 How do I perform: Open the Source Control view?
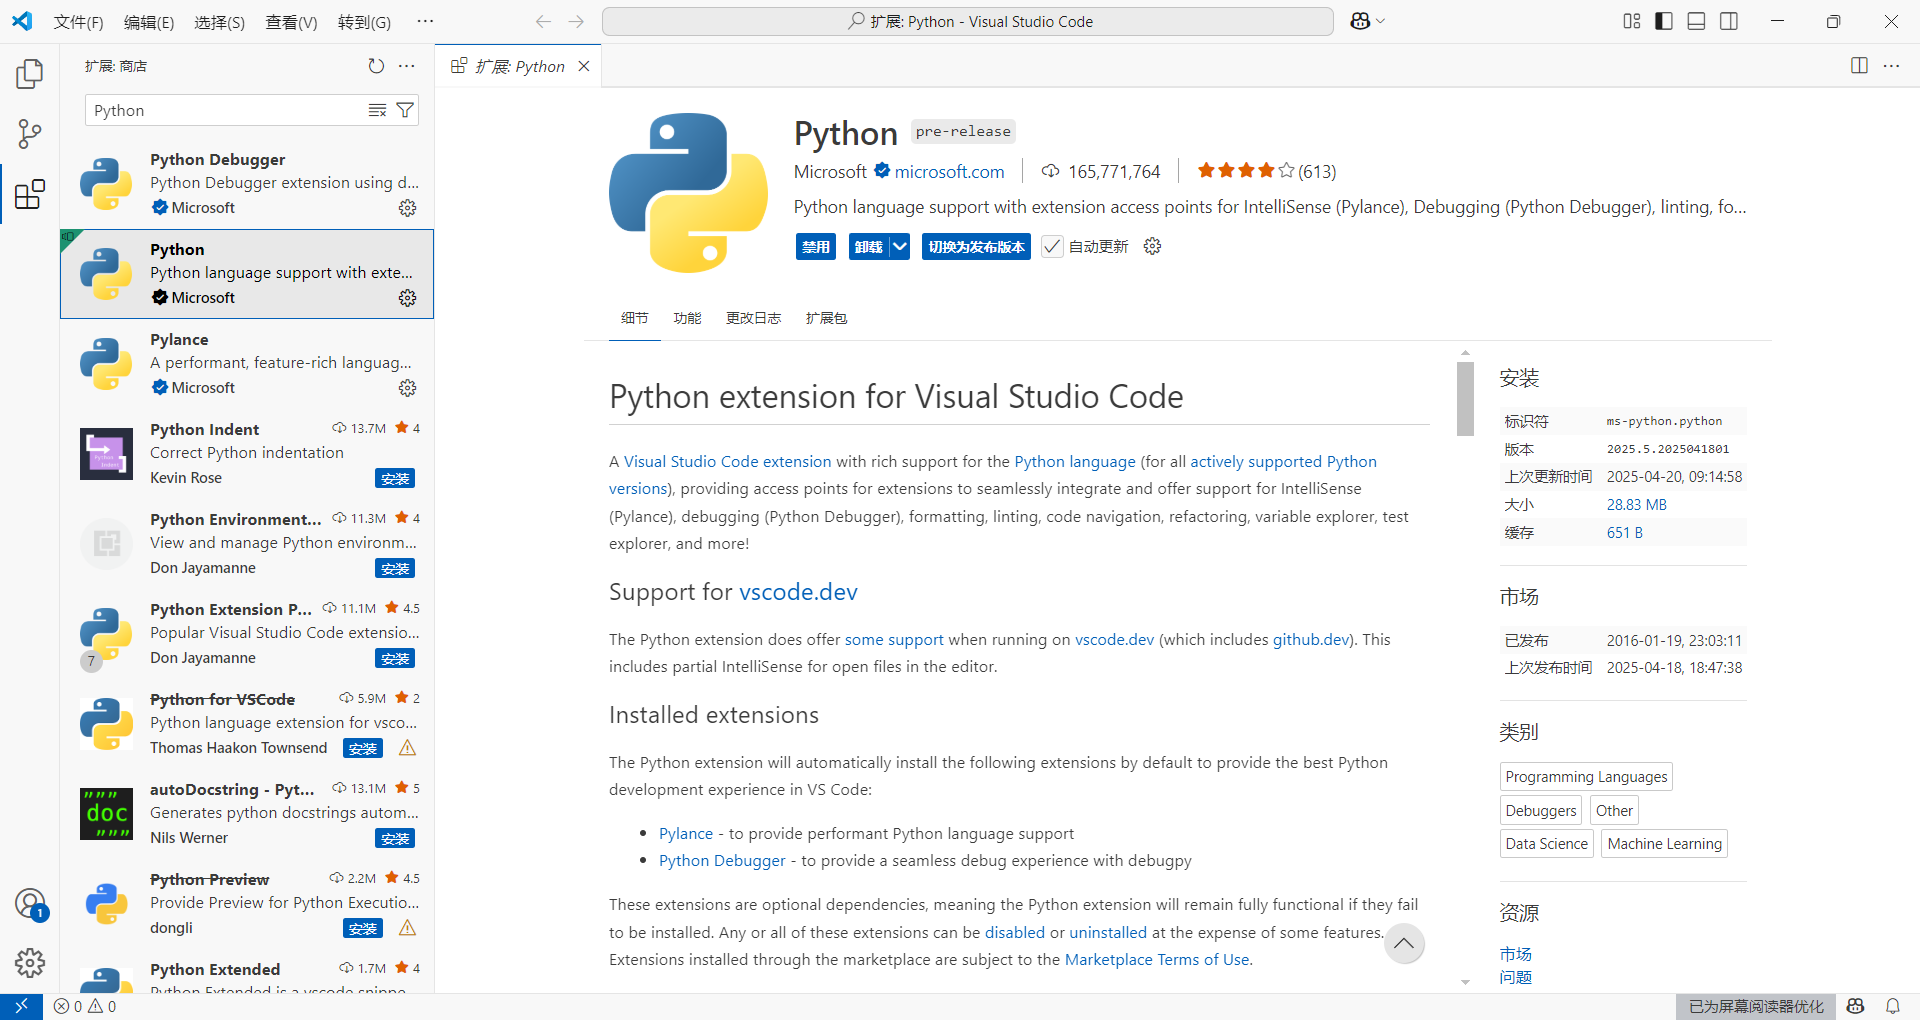click(29, 133)
